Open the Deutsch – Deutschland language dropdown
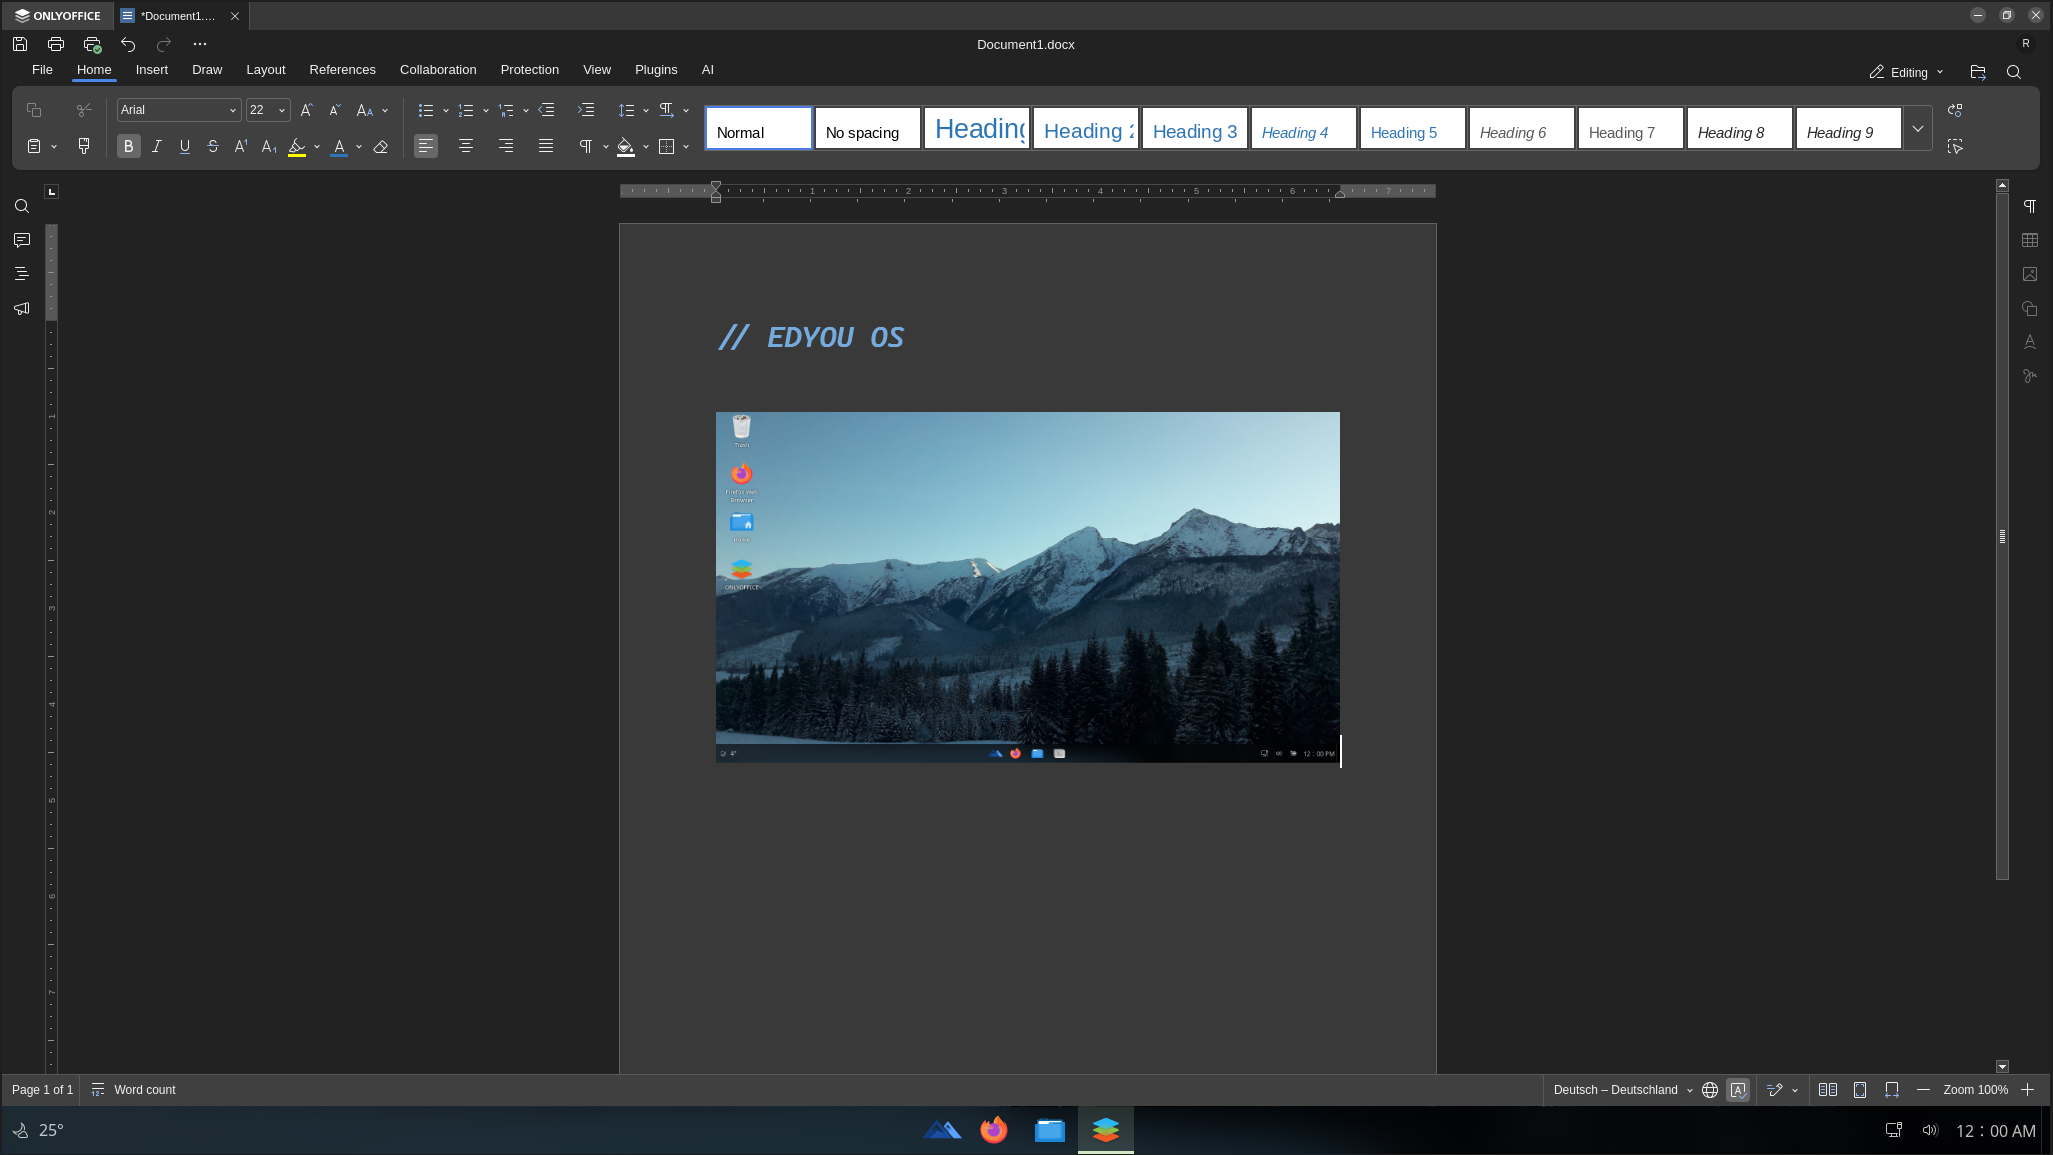This screenshot has width=2053, height=1155. point(1623,1090)
